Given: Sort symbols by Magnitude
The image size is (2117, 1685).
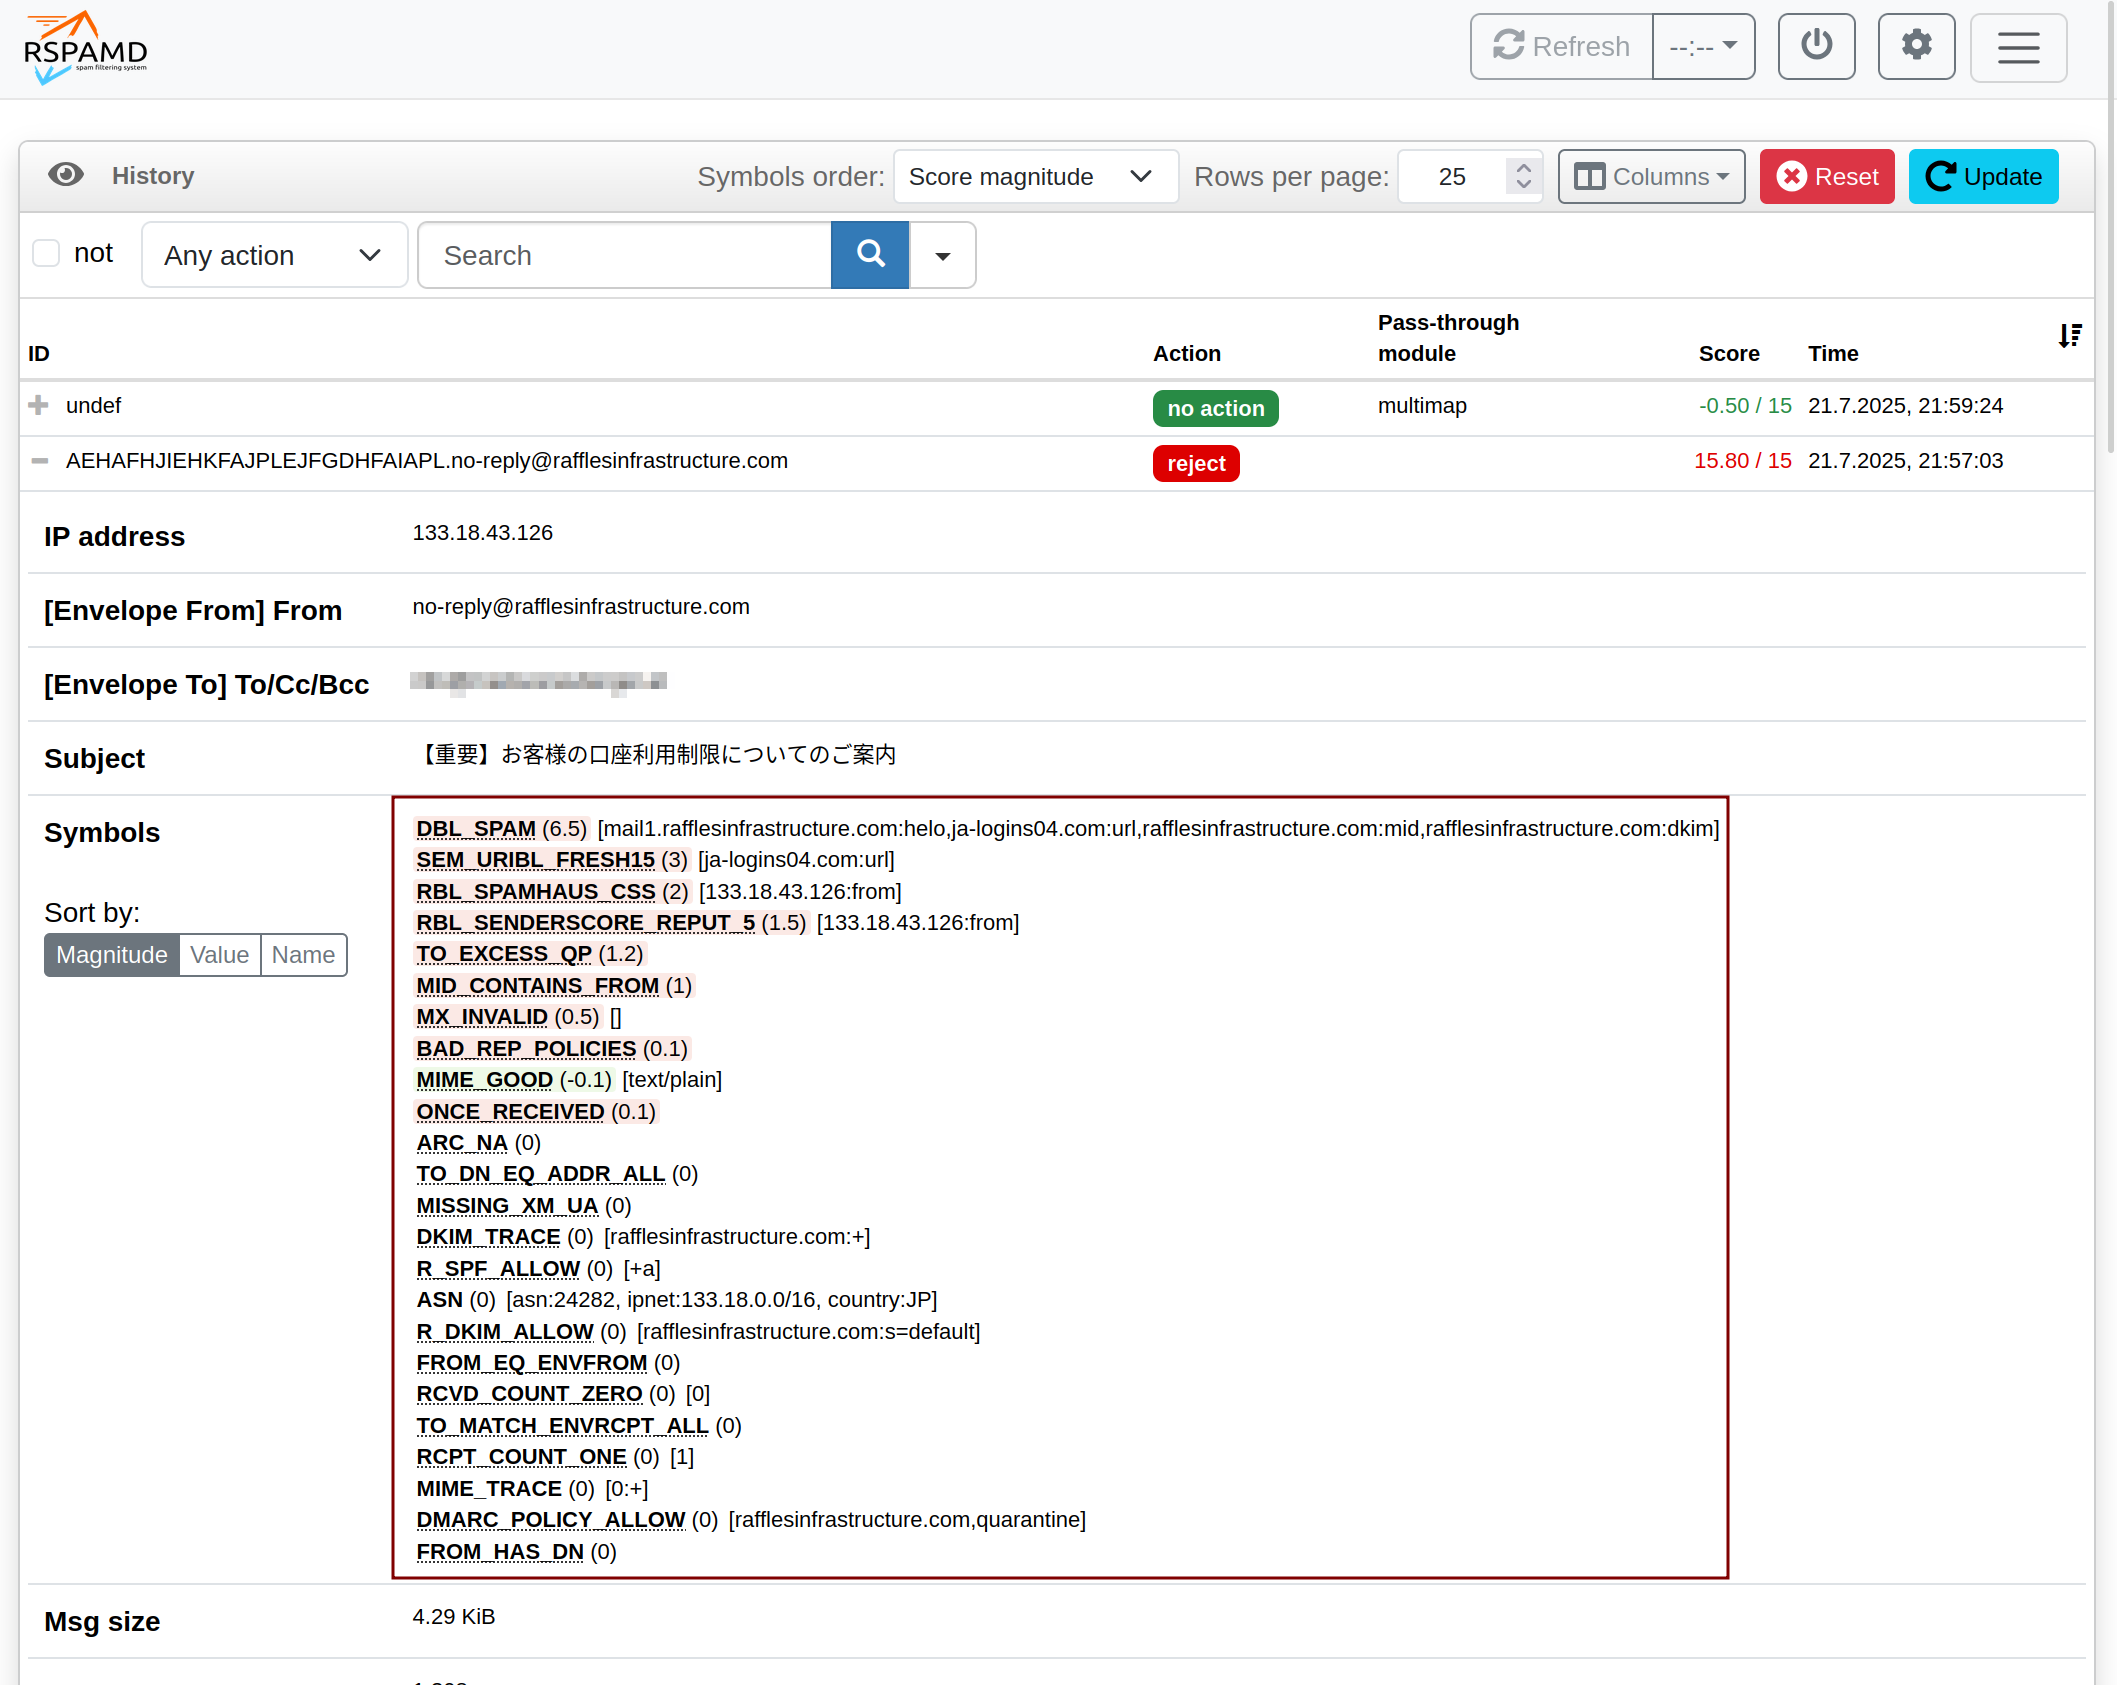Looking at the screenshot, I should point(111,955).
